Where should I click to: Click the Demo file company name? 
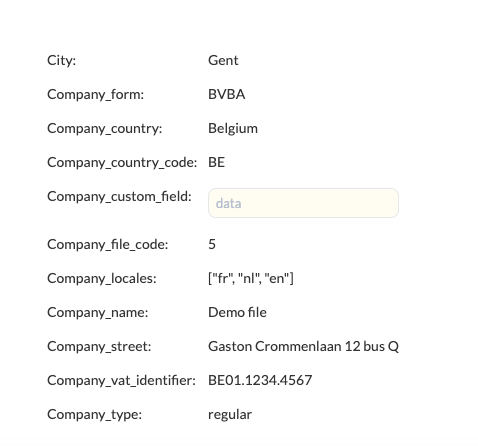pyautogui.click(x=237, y=312)
